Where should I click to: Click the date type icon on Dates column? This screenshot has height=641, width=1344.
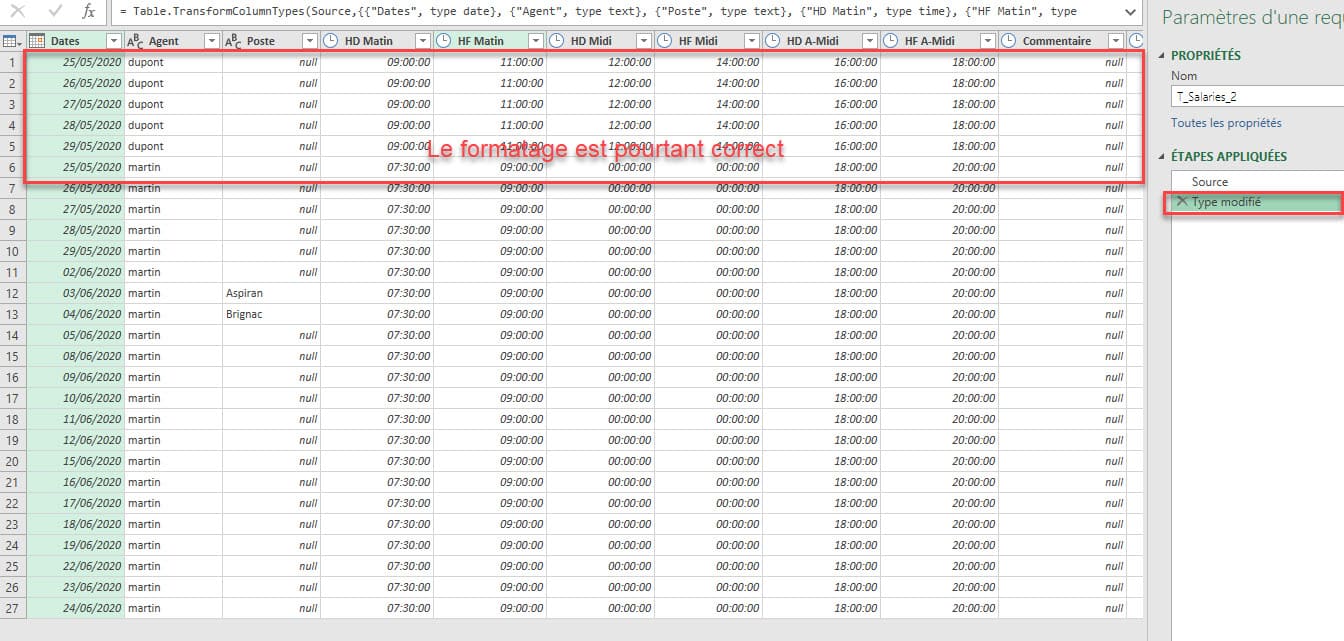pyautogui.click(x=37, y=41)
